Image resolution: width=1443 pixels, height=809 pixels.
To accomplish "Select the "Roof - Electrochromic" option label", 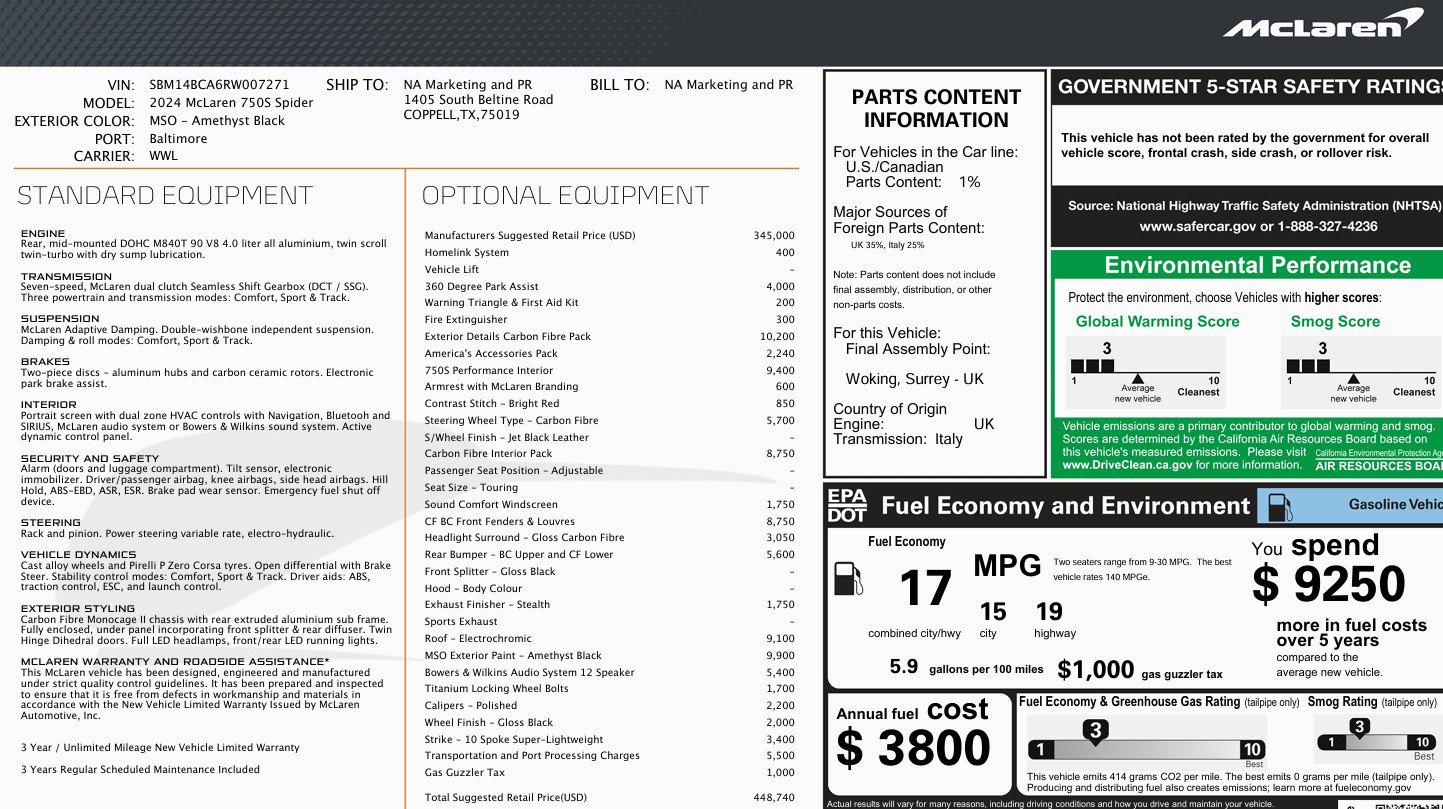I will (476, 639).
